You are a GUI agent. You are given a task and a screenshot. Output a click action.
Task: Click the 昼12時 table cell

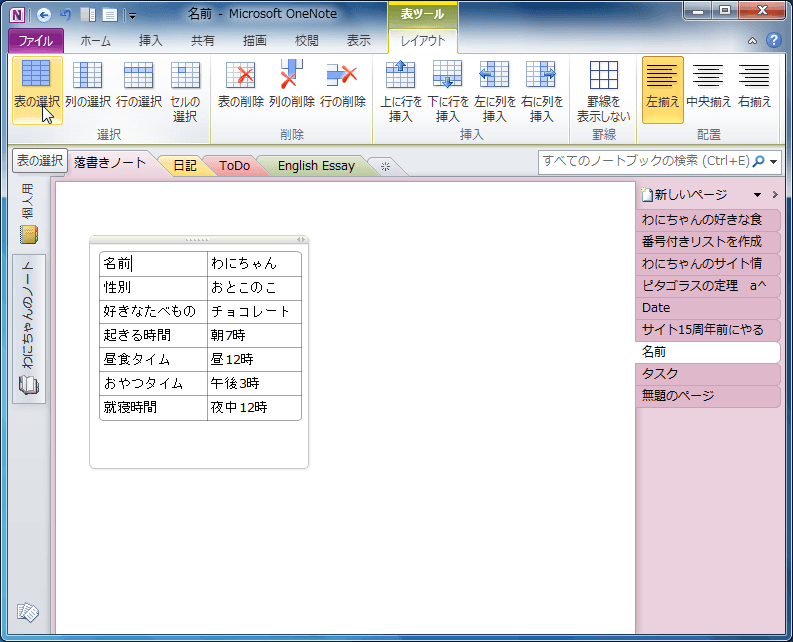pos(254,359)
